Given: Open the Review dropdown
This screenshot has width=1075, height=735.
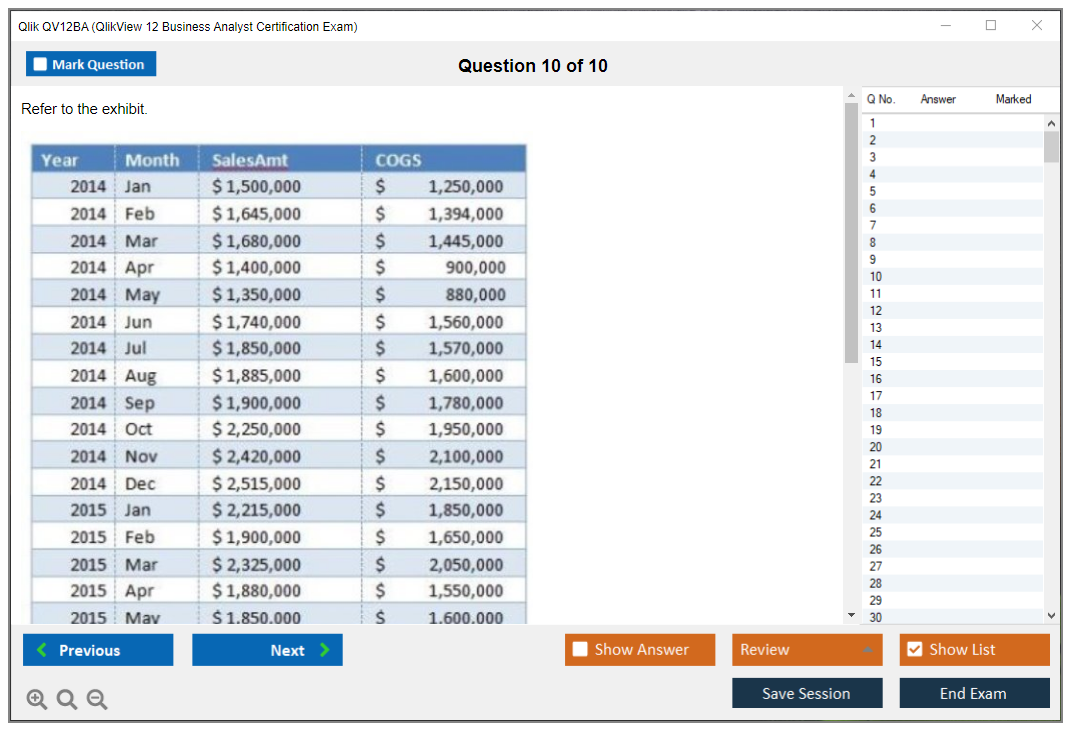Looking at the screenshot, I should (x=807, y=650).
